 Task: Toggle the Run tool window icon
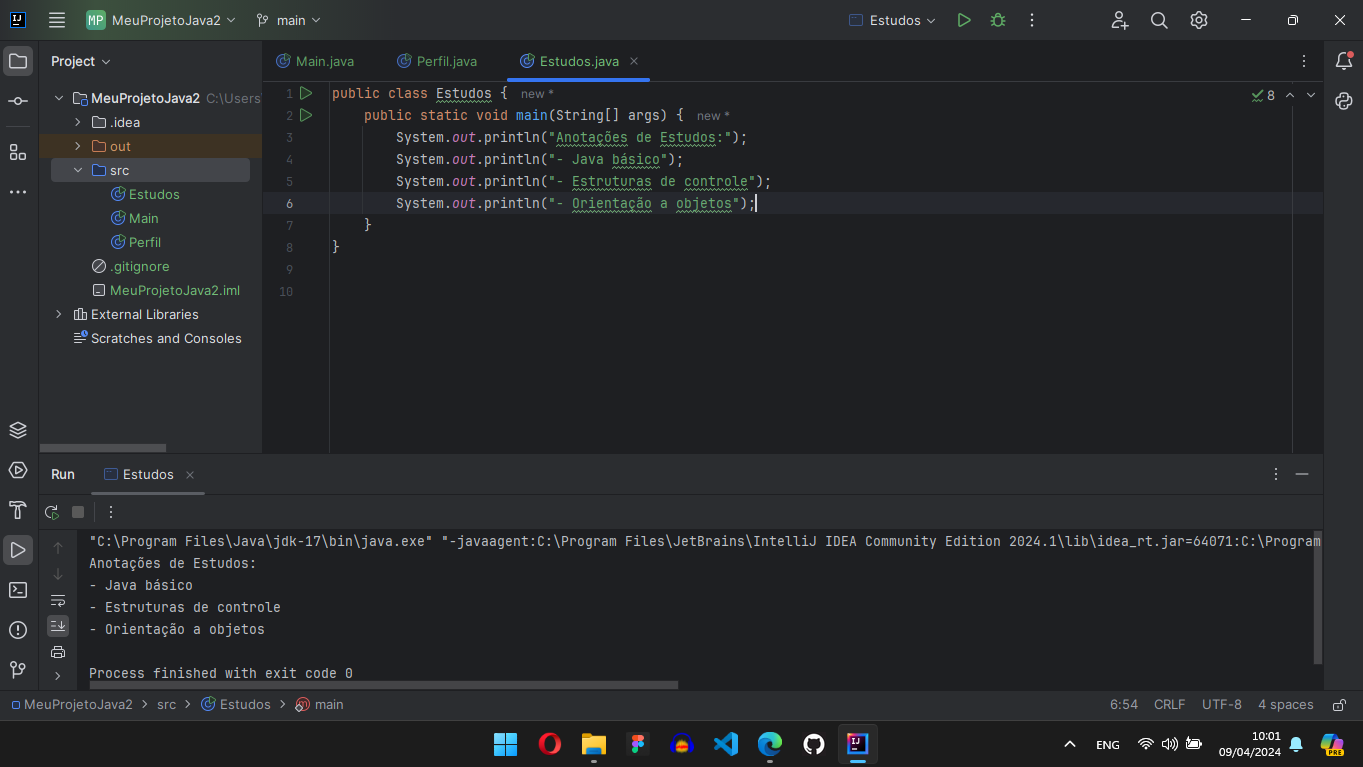(x=18, y=550)
